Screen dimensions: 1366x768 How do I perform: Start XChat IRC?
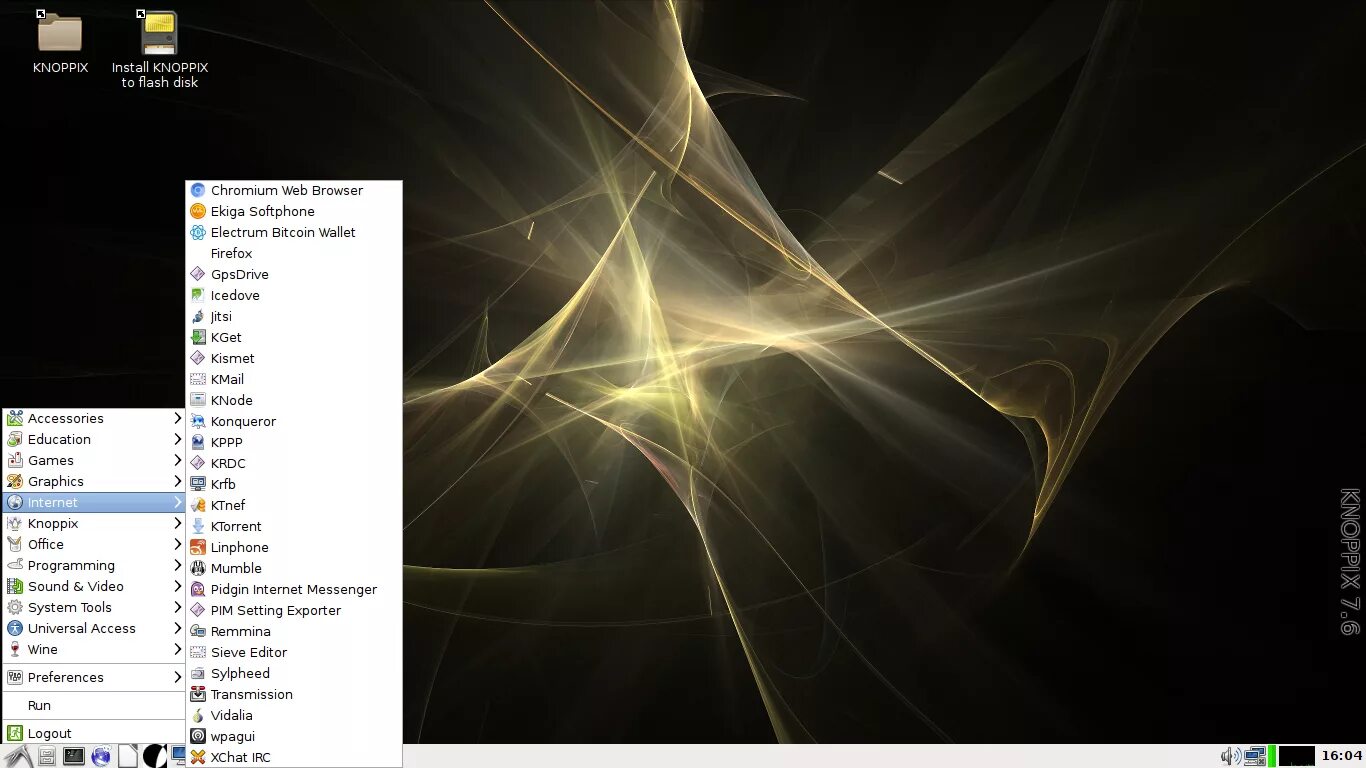coord(294,757)
